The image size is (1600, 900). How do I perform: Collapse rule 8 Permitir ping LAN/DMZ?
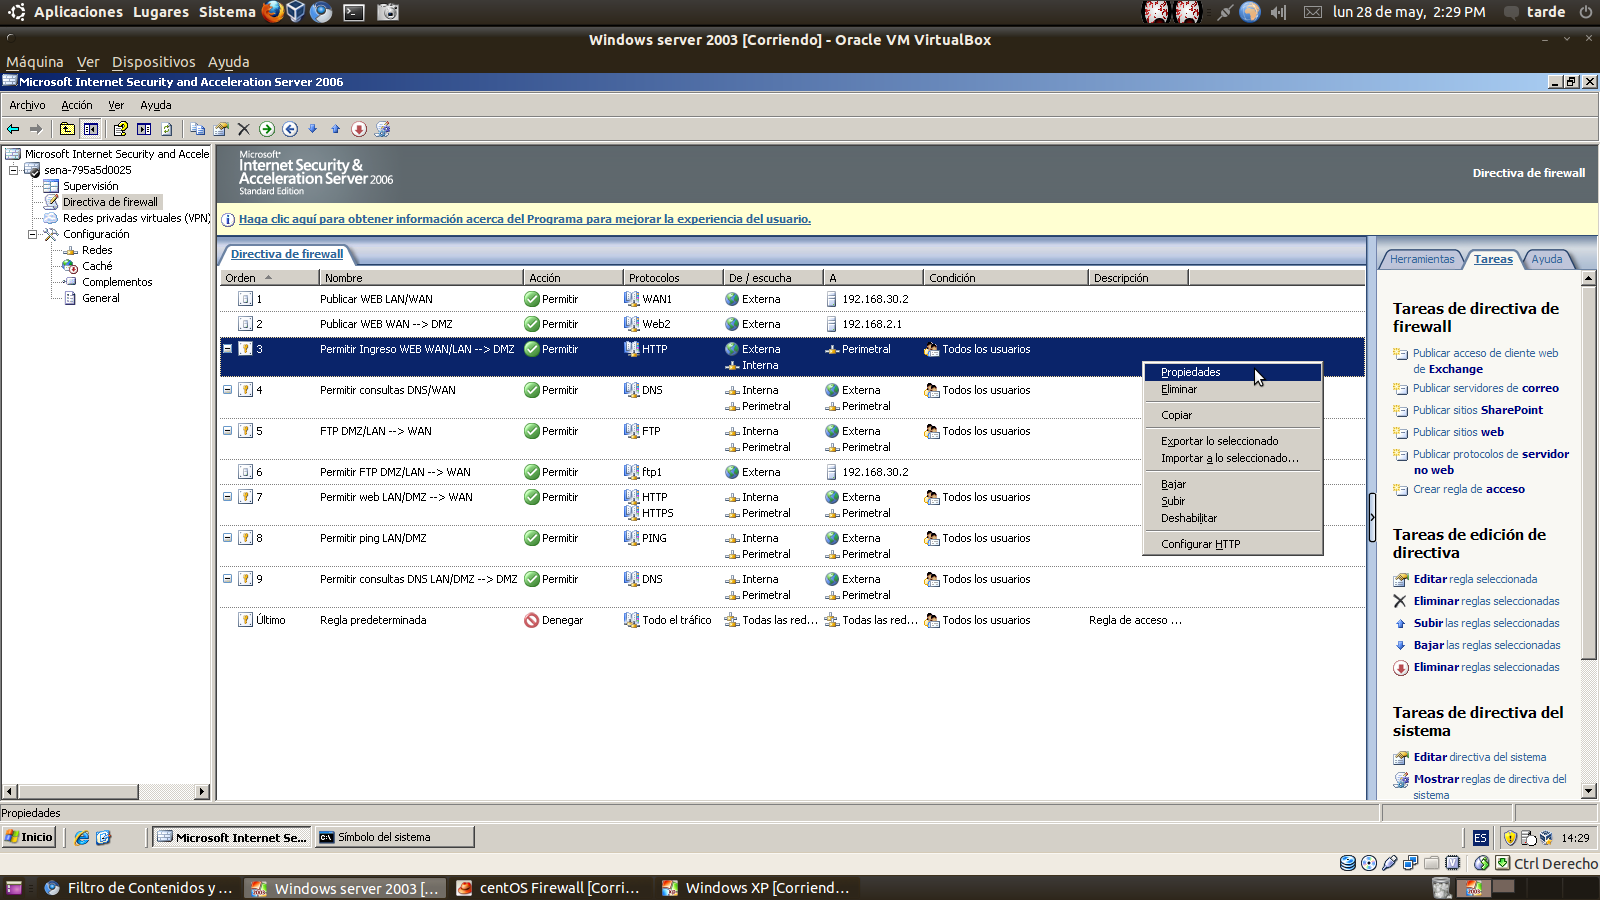click(227, 538)
